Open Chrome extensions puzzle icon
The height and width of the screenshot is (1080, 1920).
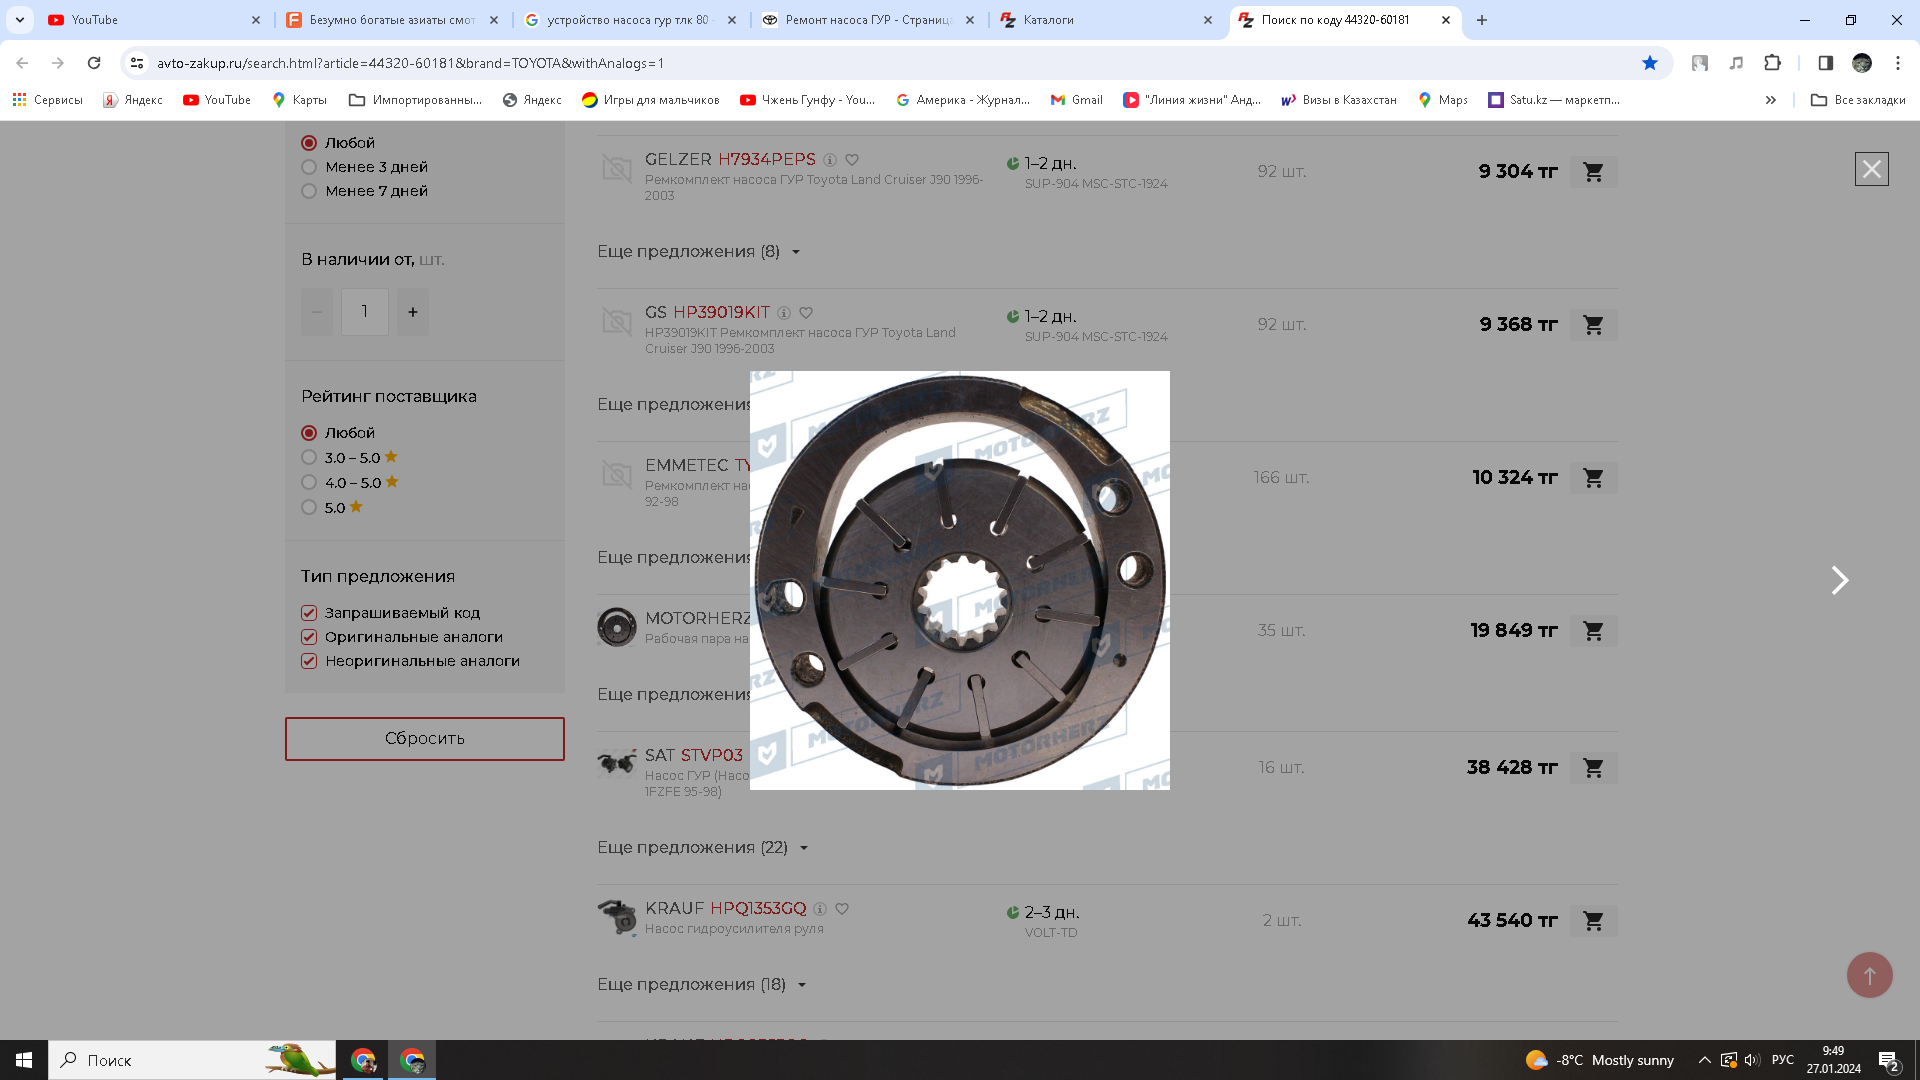pyautogui.click(x=1772, y=63)
